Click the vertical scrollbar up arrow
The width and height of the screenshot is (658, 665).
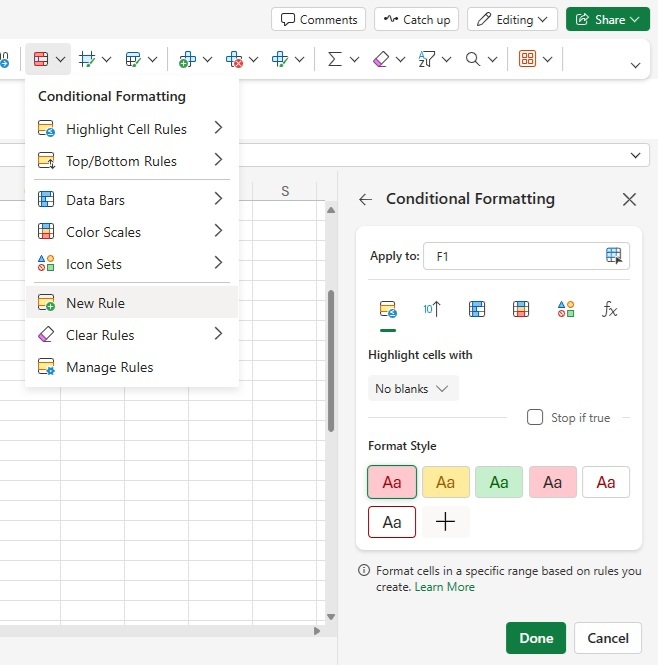click(331, 210)
